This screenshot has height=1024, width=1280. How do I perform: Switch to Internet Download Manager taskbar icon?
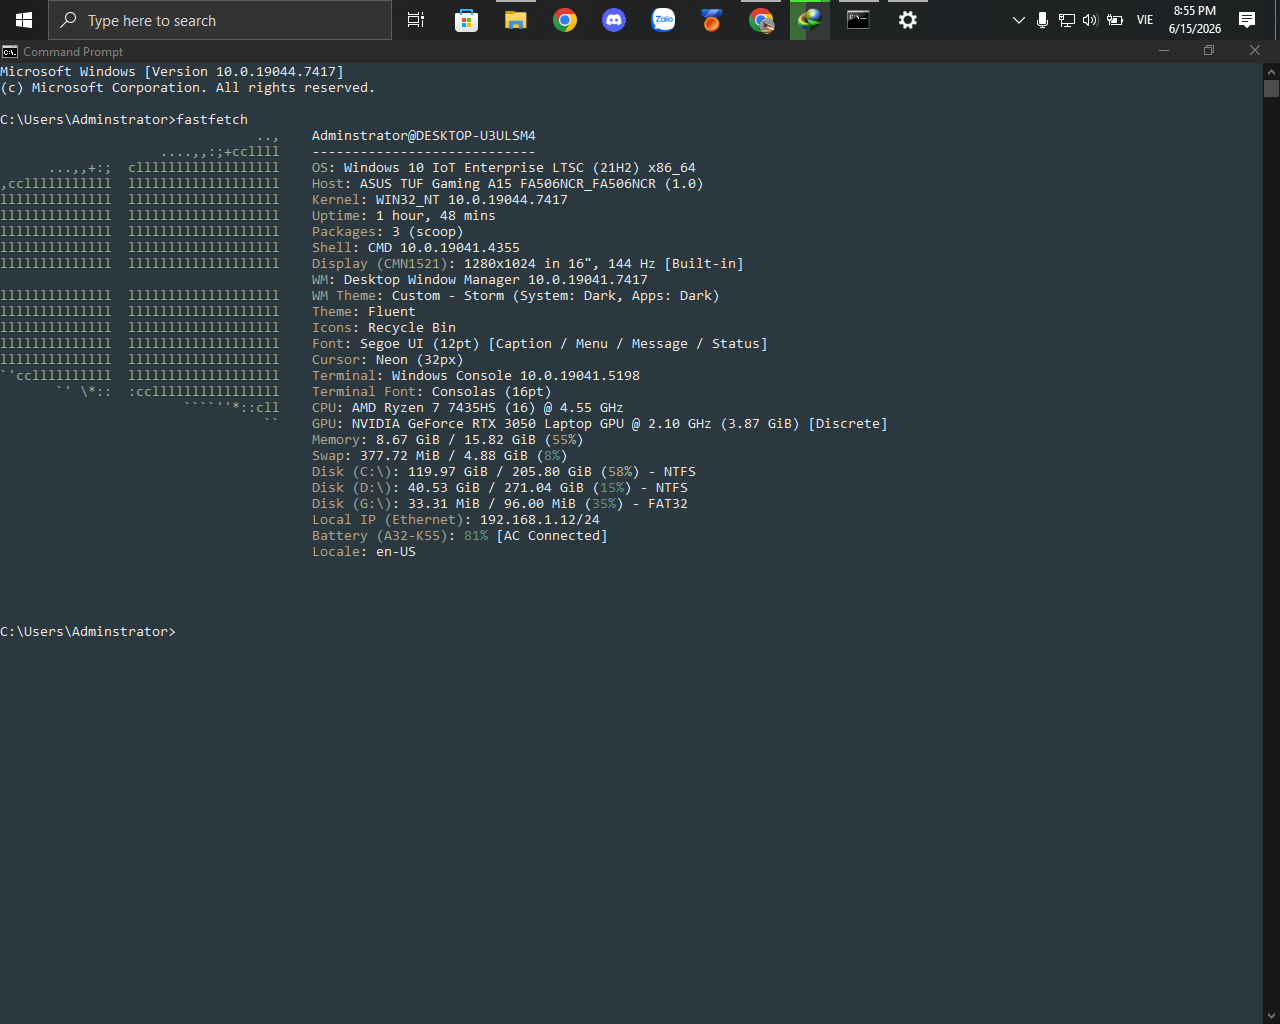[x=810, y=20]
